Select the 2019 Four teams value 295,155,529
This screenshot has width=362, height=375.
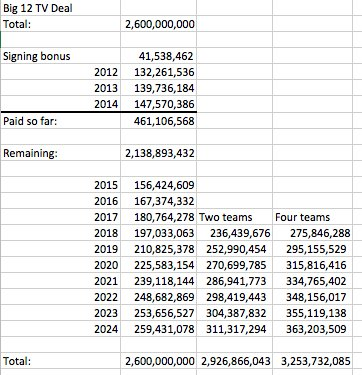tap(312, 249)
